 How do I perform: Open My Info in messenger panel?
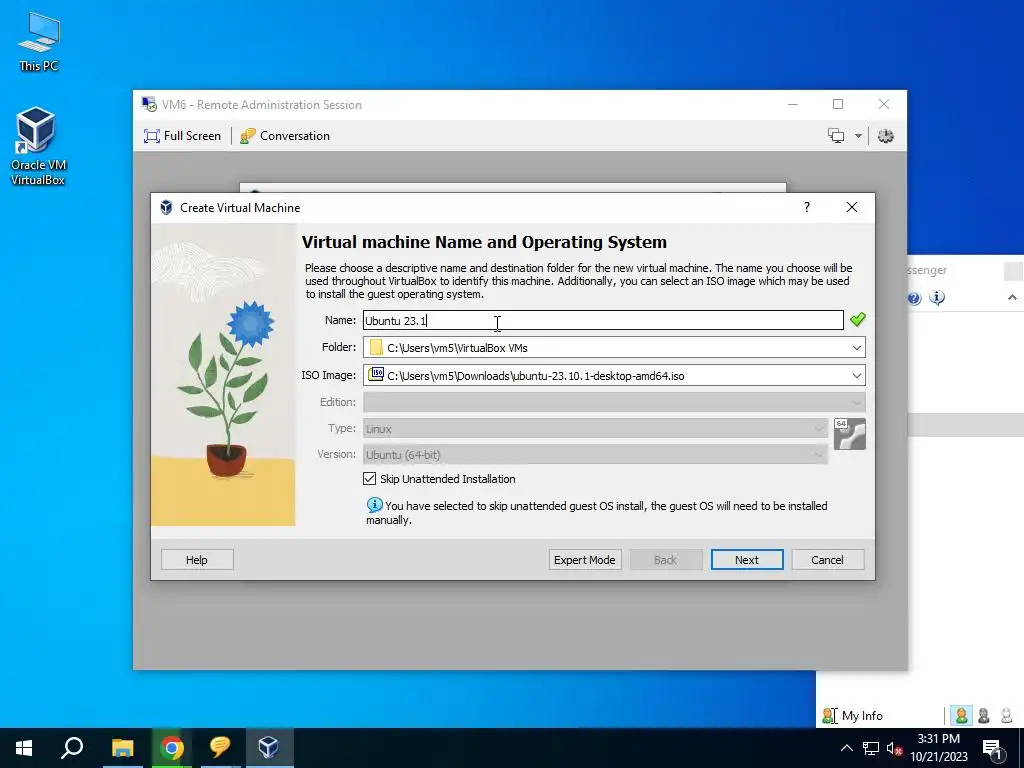(x=852, y=716)
